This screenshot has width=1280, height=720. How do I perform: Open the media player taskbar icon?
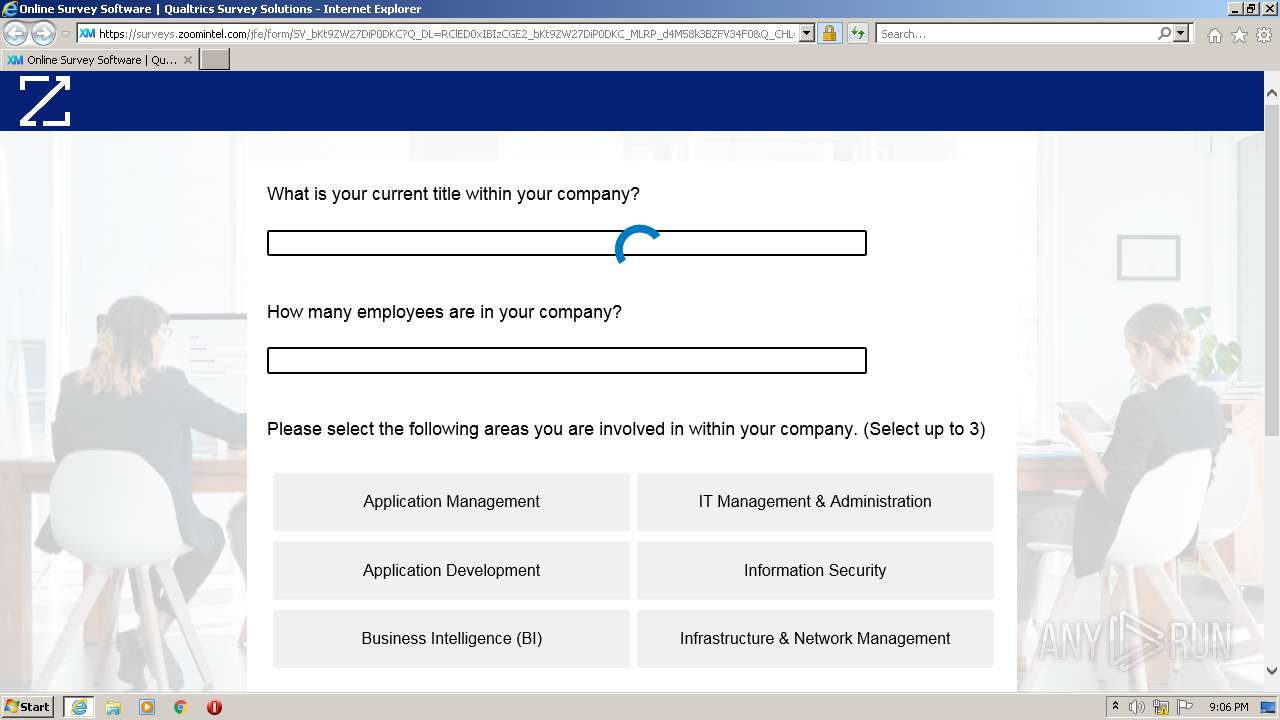pos(147,707)
